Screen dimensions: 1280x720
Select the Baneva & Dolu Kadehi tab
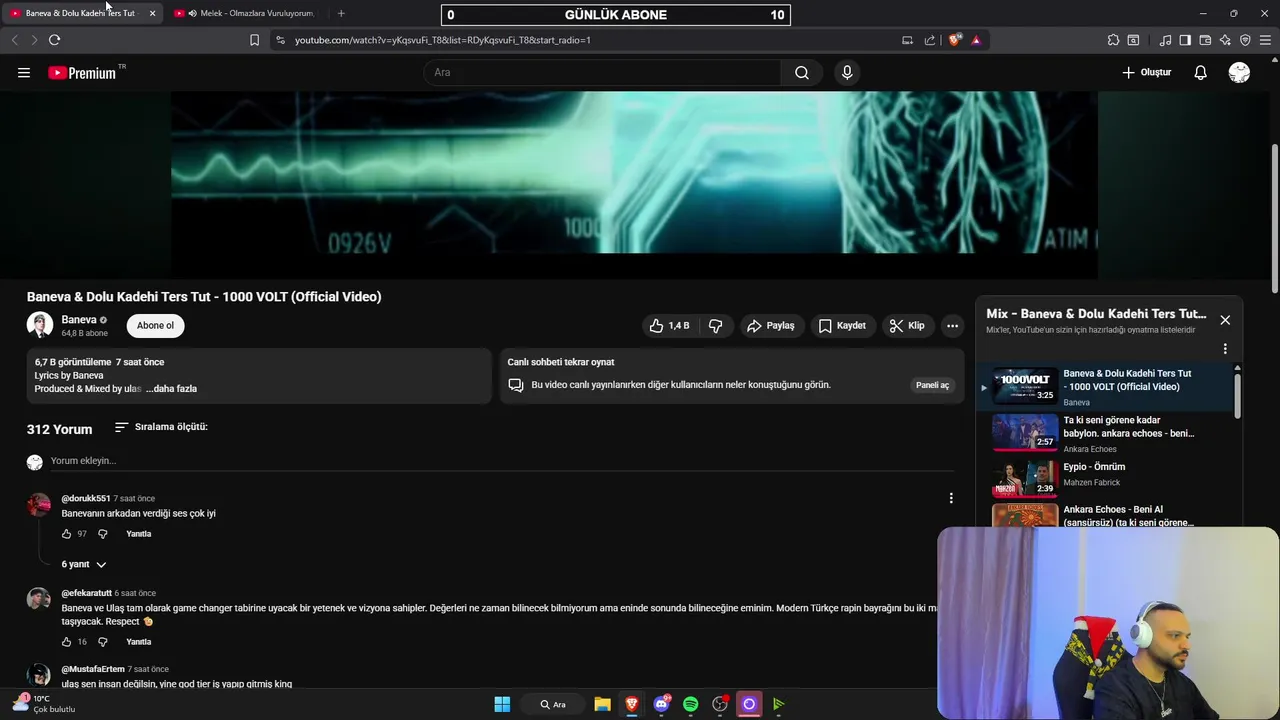pyautogui.click(x=80, y=13)
